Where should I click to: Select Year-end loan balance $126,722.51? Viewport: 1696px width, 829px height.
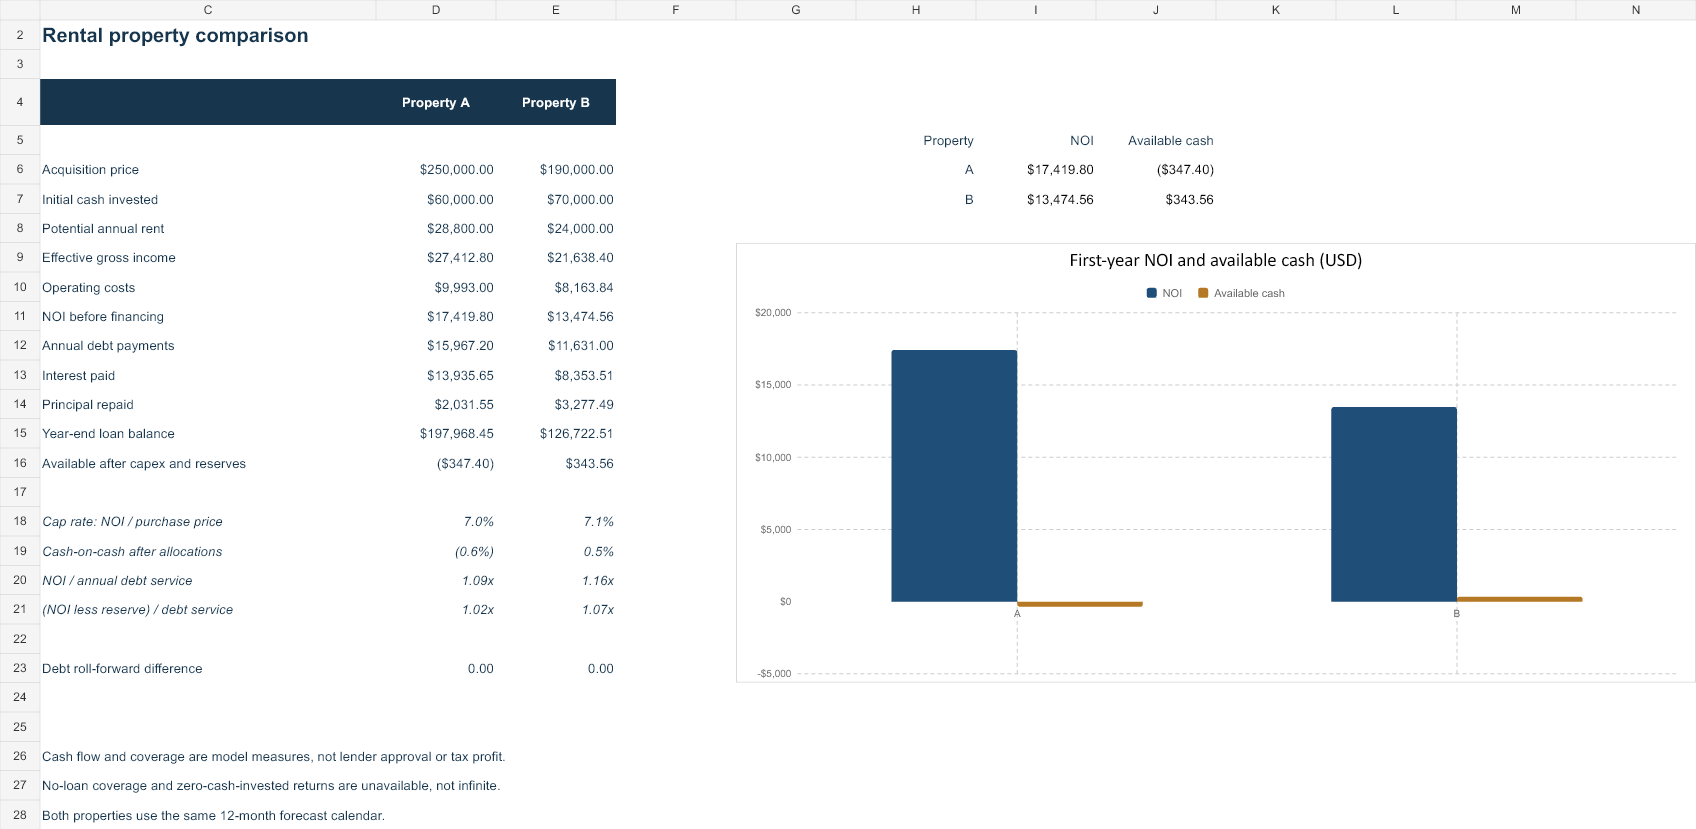pos(576,434)
